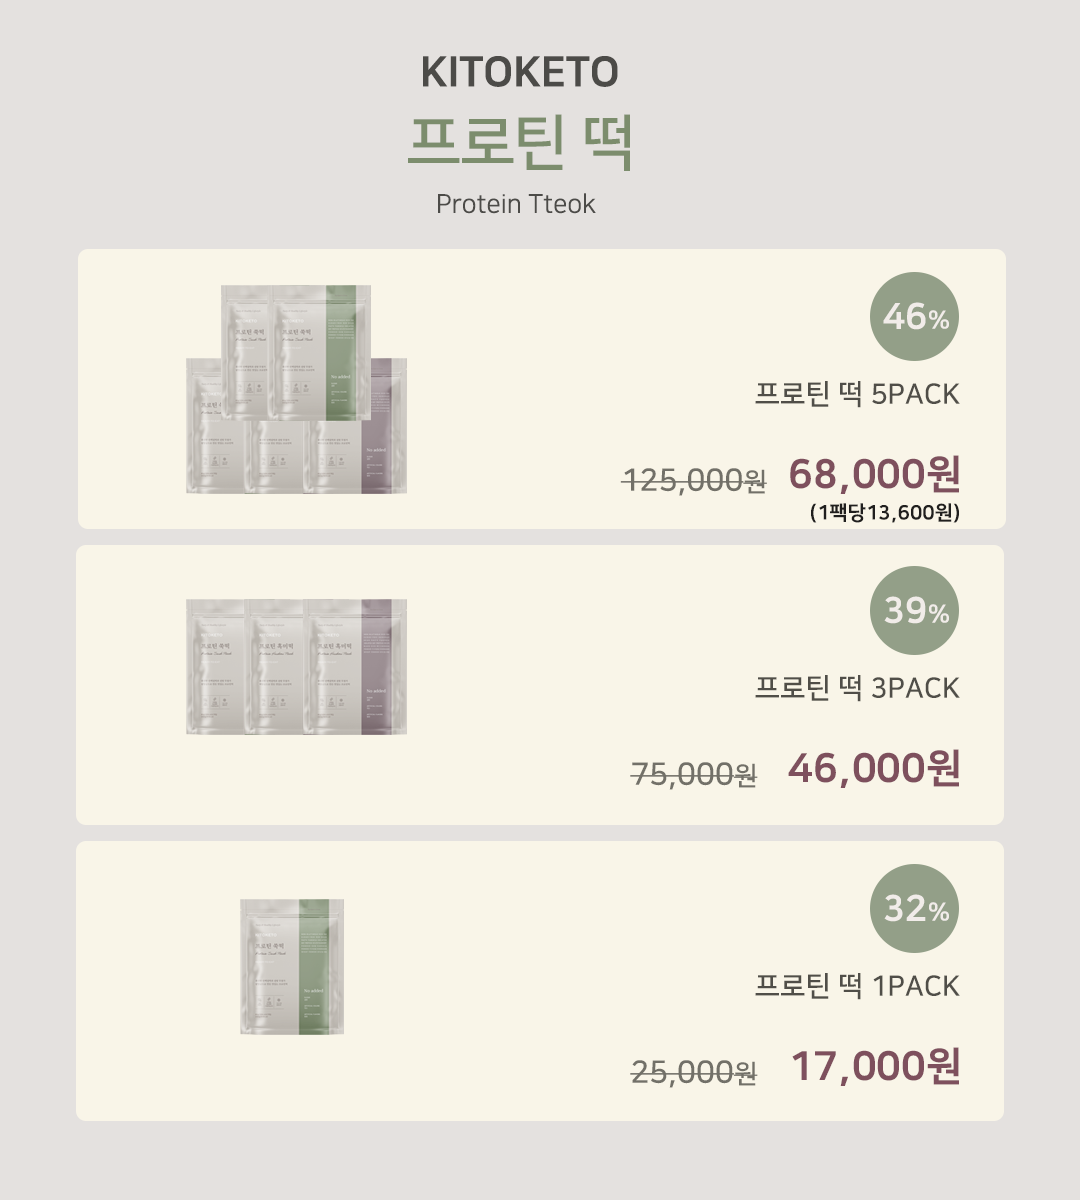Click the 17,000원 sale price
This screenshot has height=1200, width=1080.
876,1066
